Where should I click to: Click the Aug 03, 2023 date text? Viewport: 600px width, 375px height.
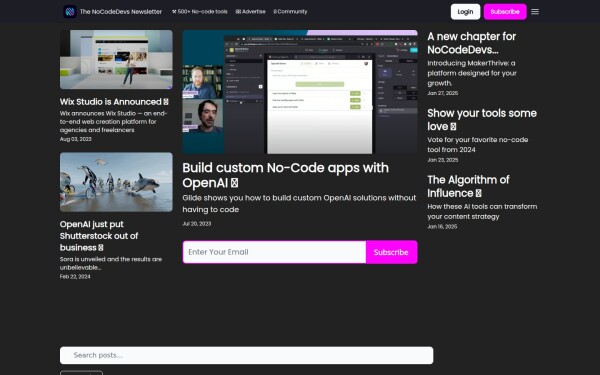pos(75,139)
